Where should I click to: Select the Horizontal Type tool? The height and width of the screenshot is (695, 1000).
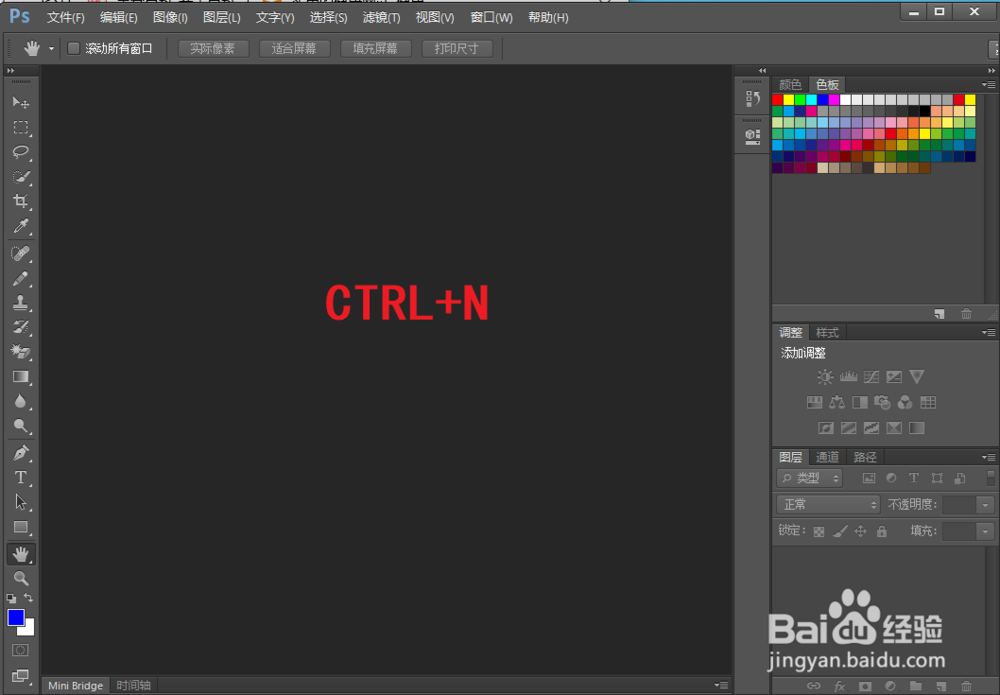tap(20, 478)
